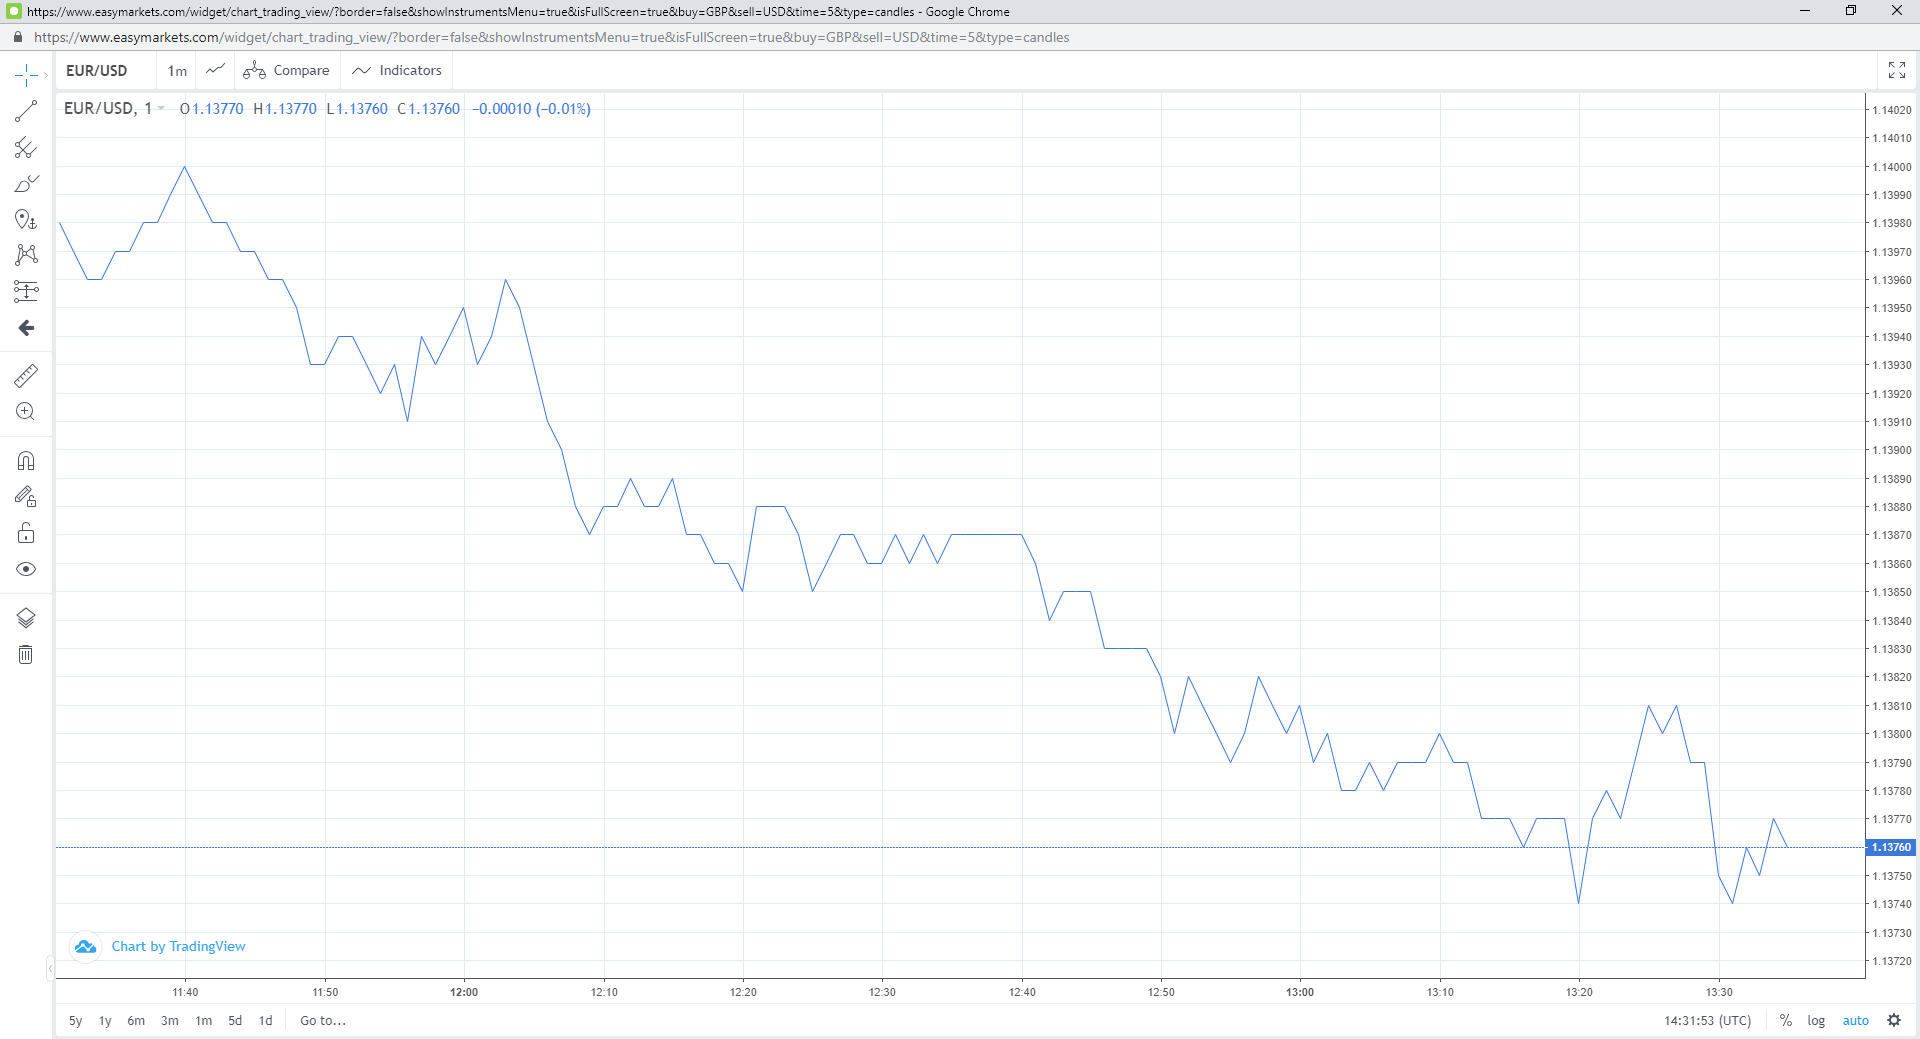This screenshot has width=1920, height=1039.
Task: Expand the EUR/USD legend dropdown arrow
Action: click(161, 108)
